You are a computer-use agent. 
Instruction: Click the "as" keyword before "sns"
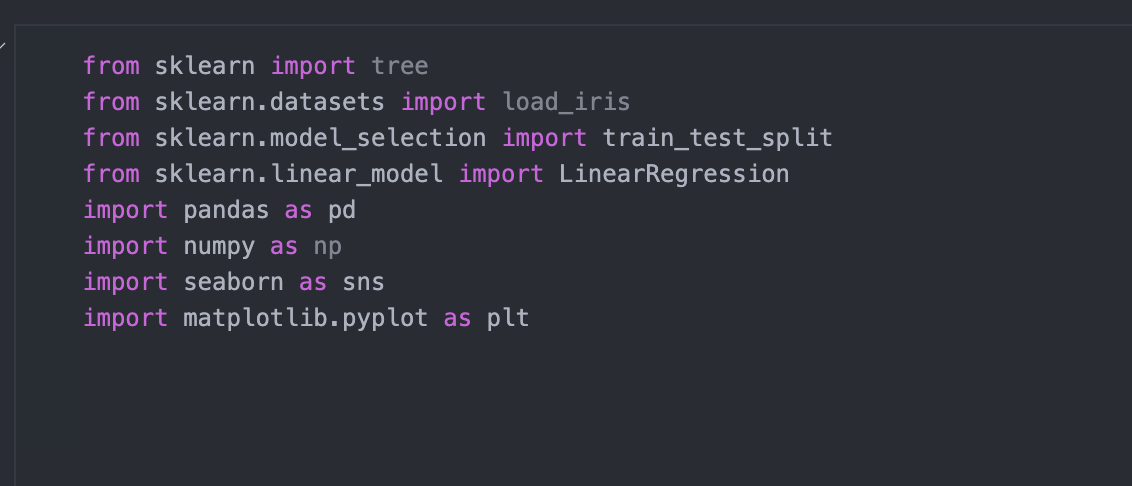(x=313, y=283)
